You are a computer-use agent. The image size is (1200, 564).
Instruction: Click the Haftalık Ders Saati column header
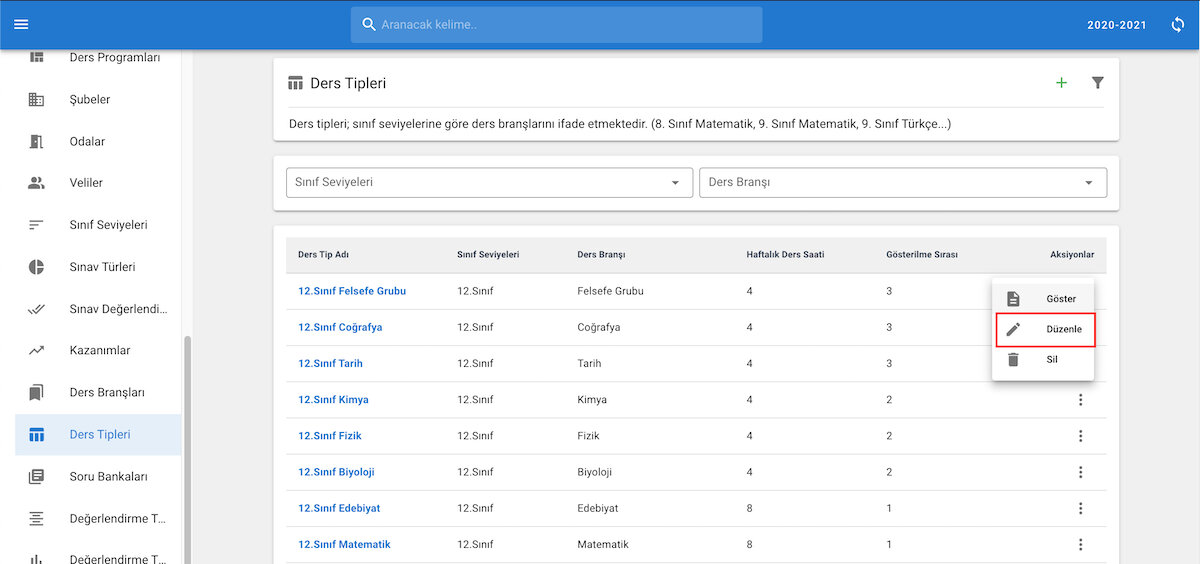785,255
